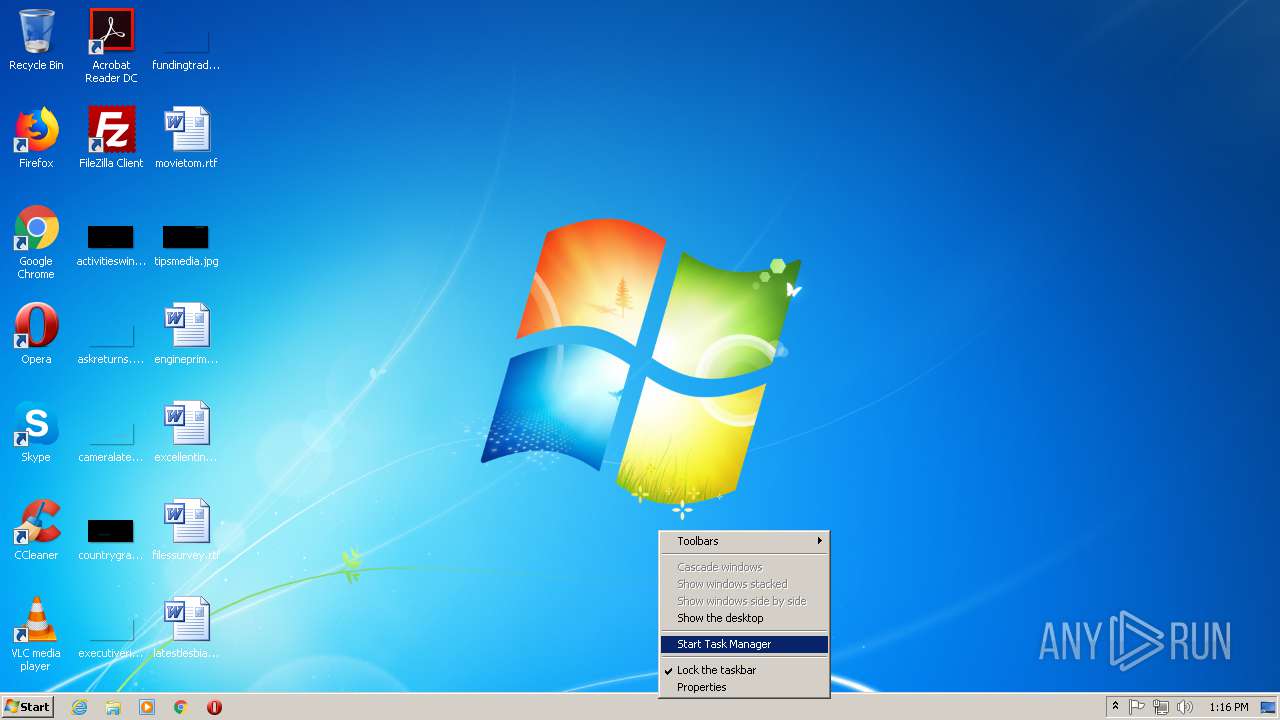
Task: Open taskbar Properties from the context menu
Action: (x=744, y=687)
